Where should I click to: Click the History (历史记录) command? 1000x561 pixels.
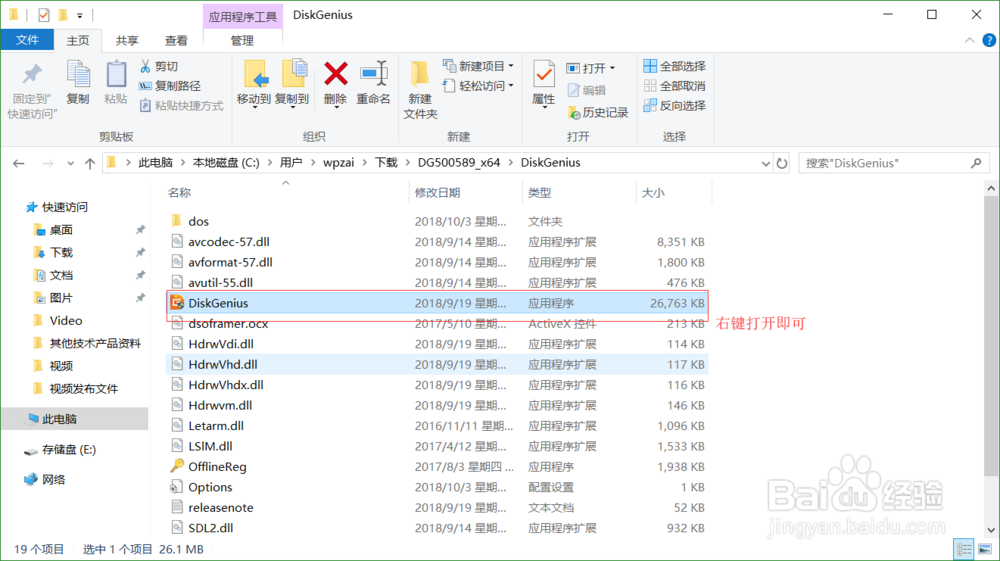coord(598,113)
